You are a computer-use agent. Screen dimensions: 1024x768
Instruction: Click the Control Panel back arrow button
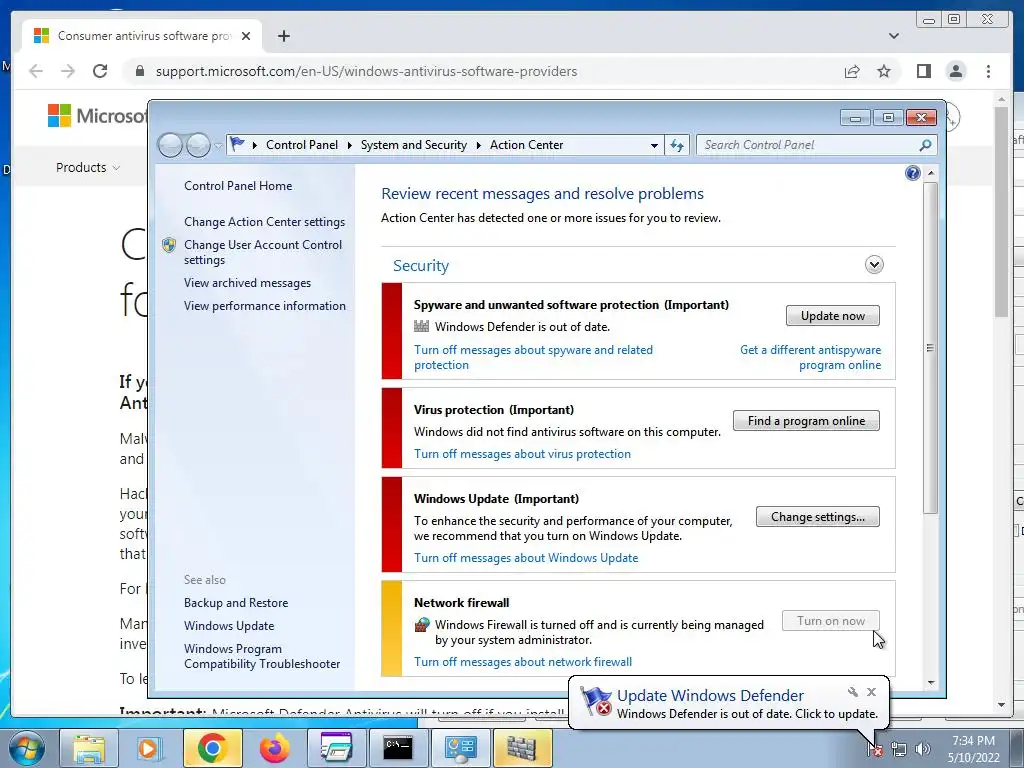click(170, 145)
